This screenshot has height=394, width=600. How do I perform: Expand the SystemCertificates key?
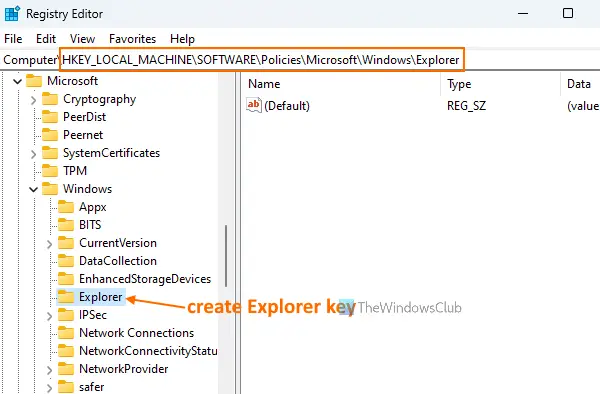coord(33,154)
